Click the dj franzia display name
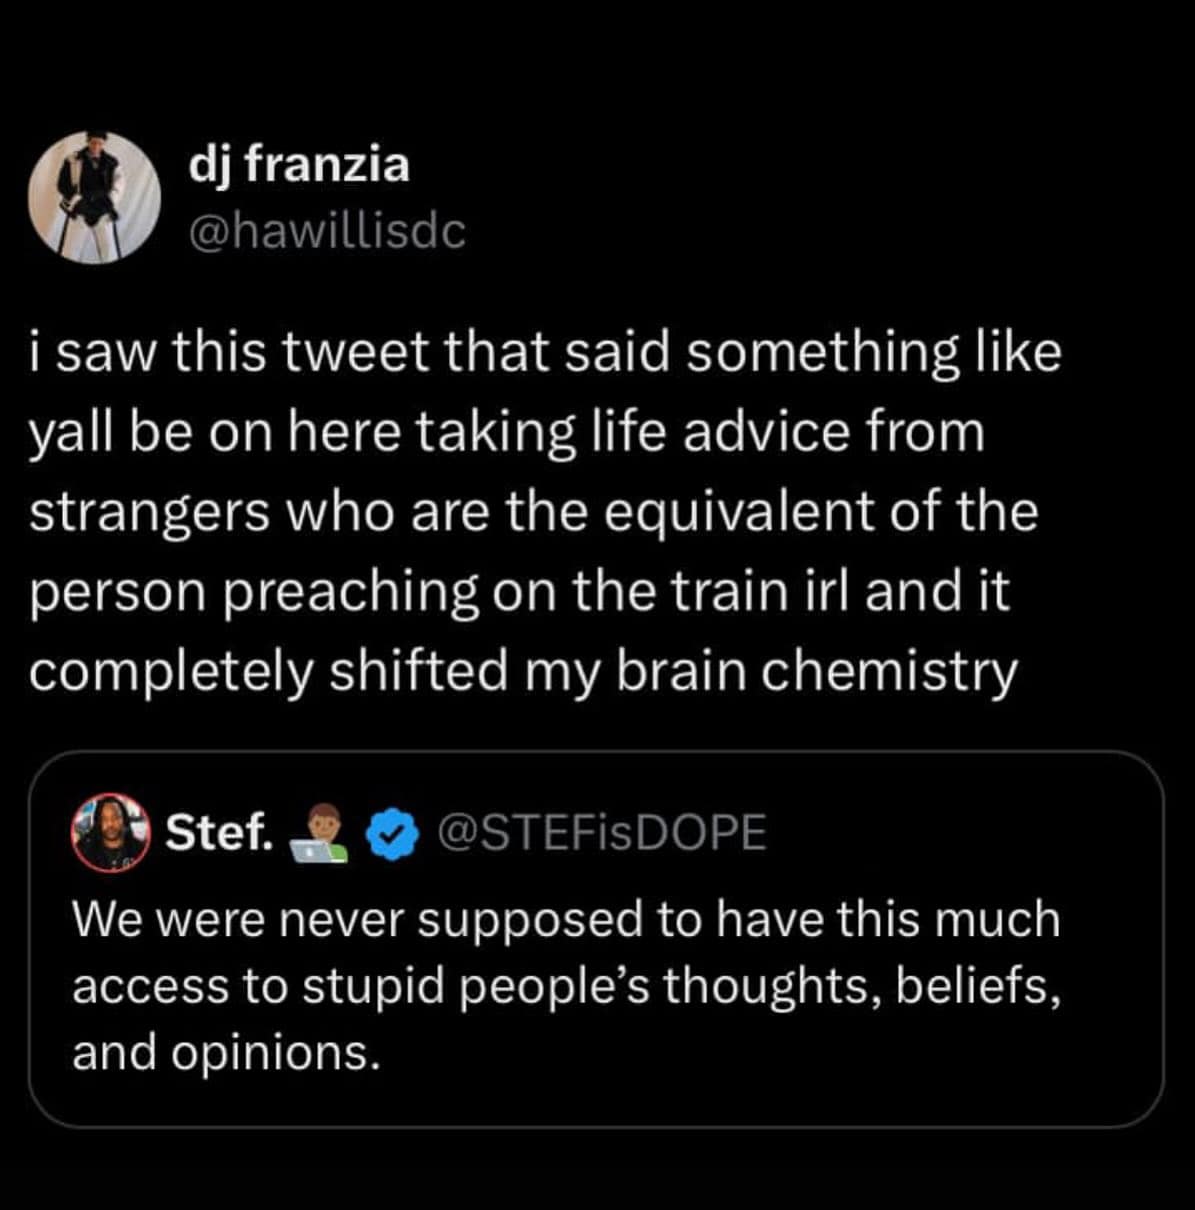This screenshot has height=1210, width=1195. pyautogui.click(x=299, y=163)
